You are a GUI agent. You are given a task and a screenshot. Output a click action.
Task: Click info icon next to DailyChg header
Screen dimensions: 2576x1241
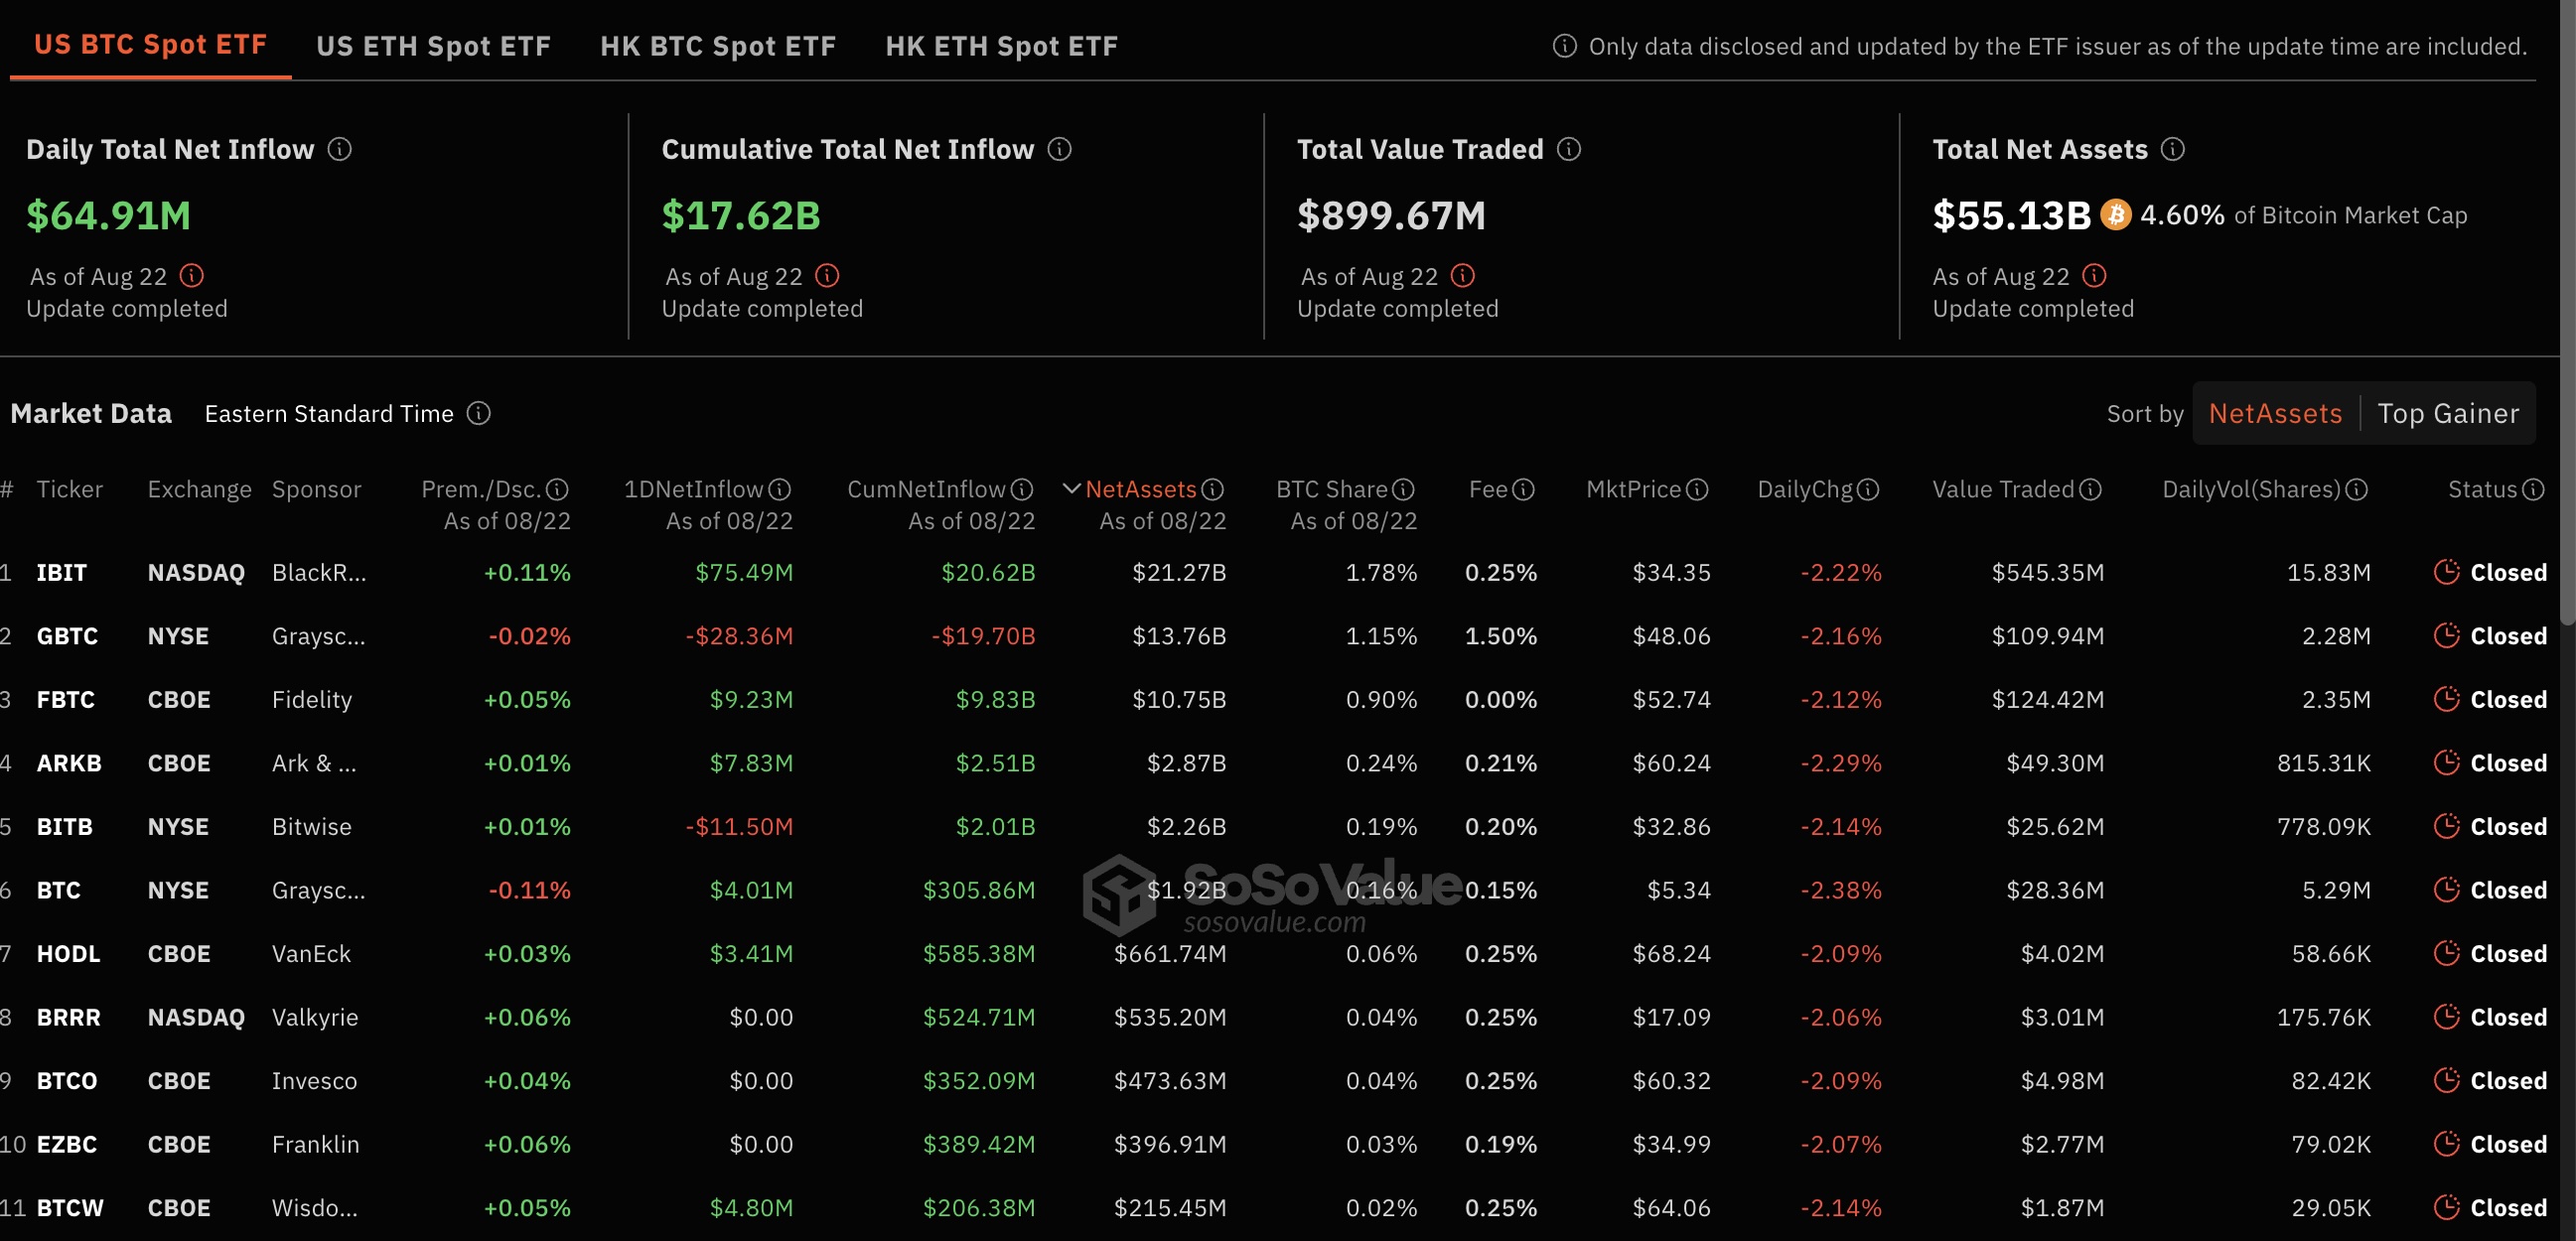click(x=1868, y=489)
